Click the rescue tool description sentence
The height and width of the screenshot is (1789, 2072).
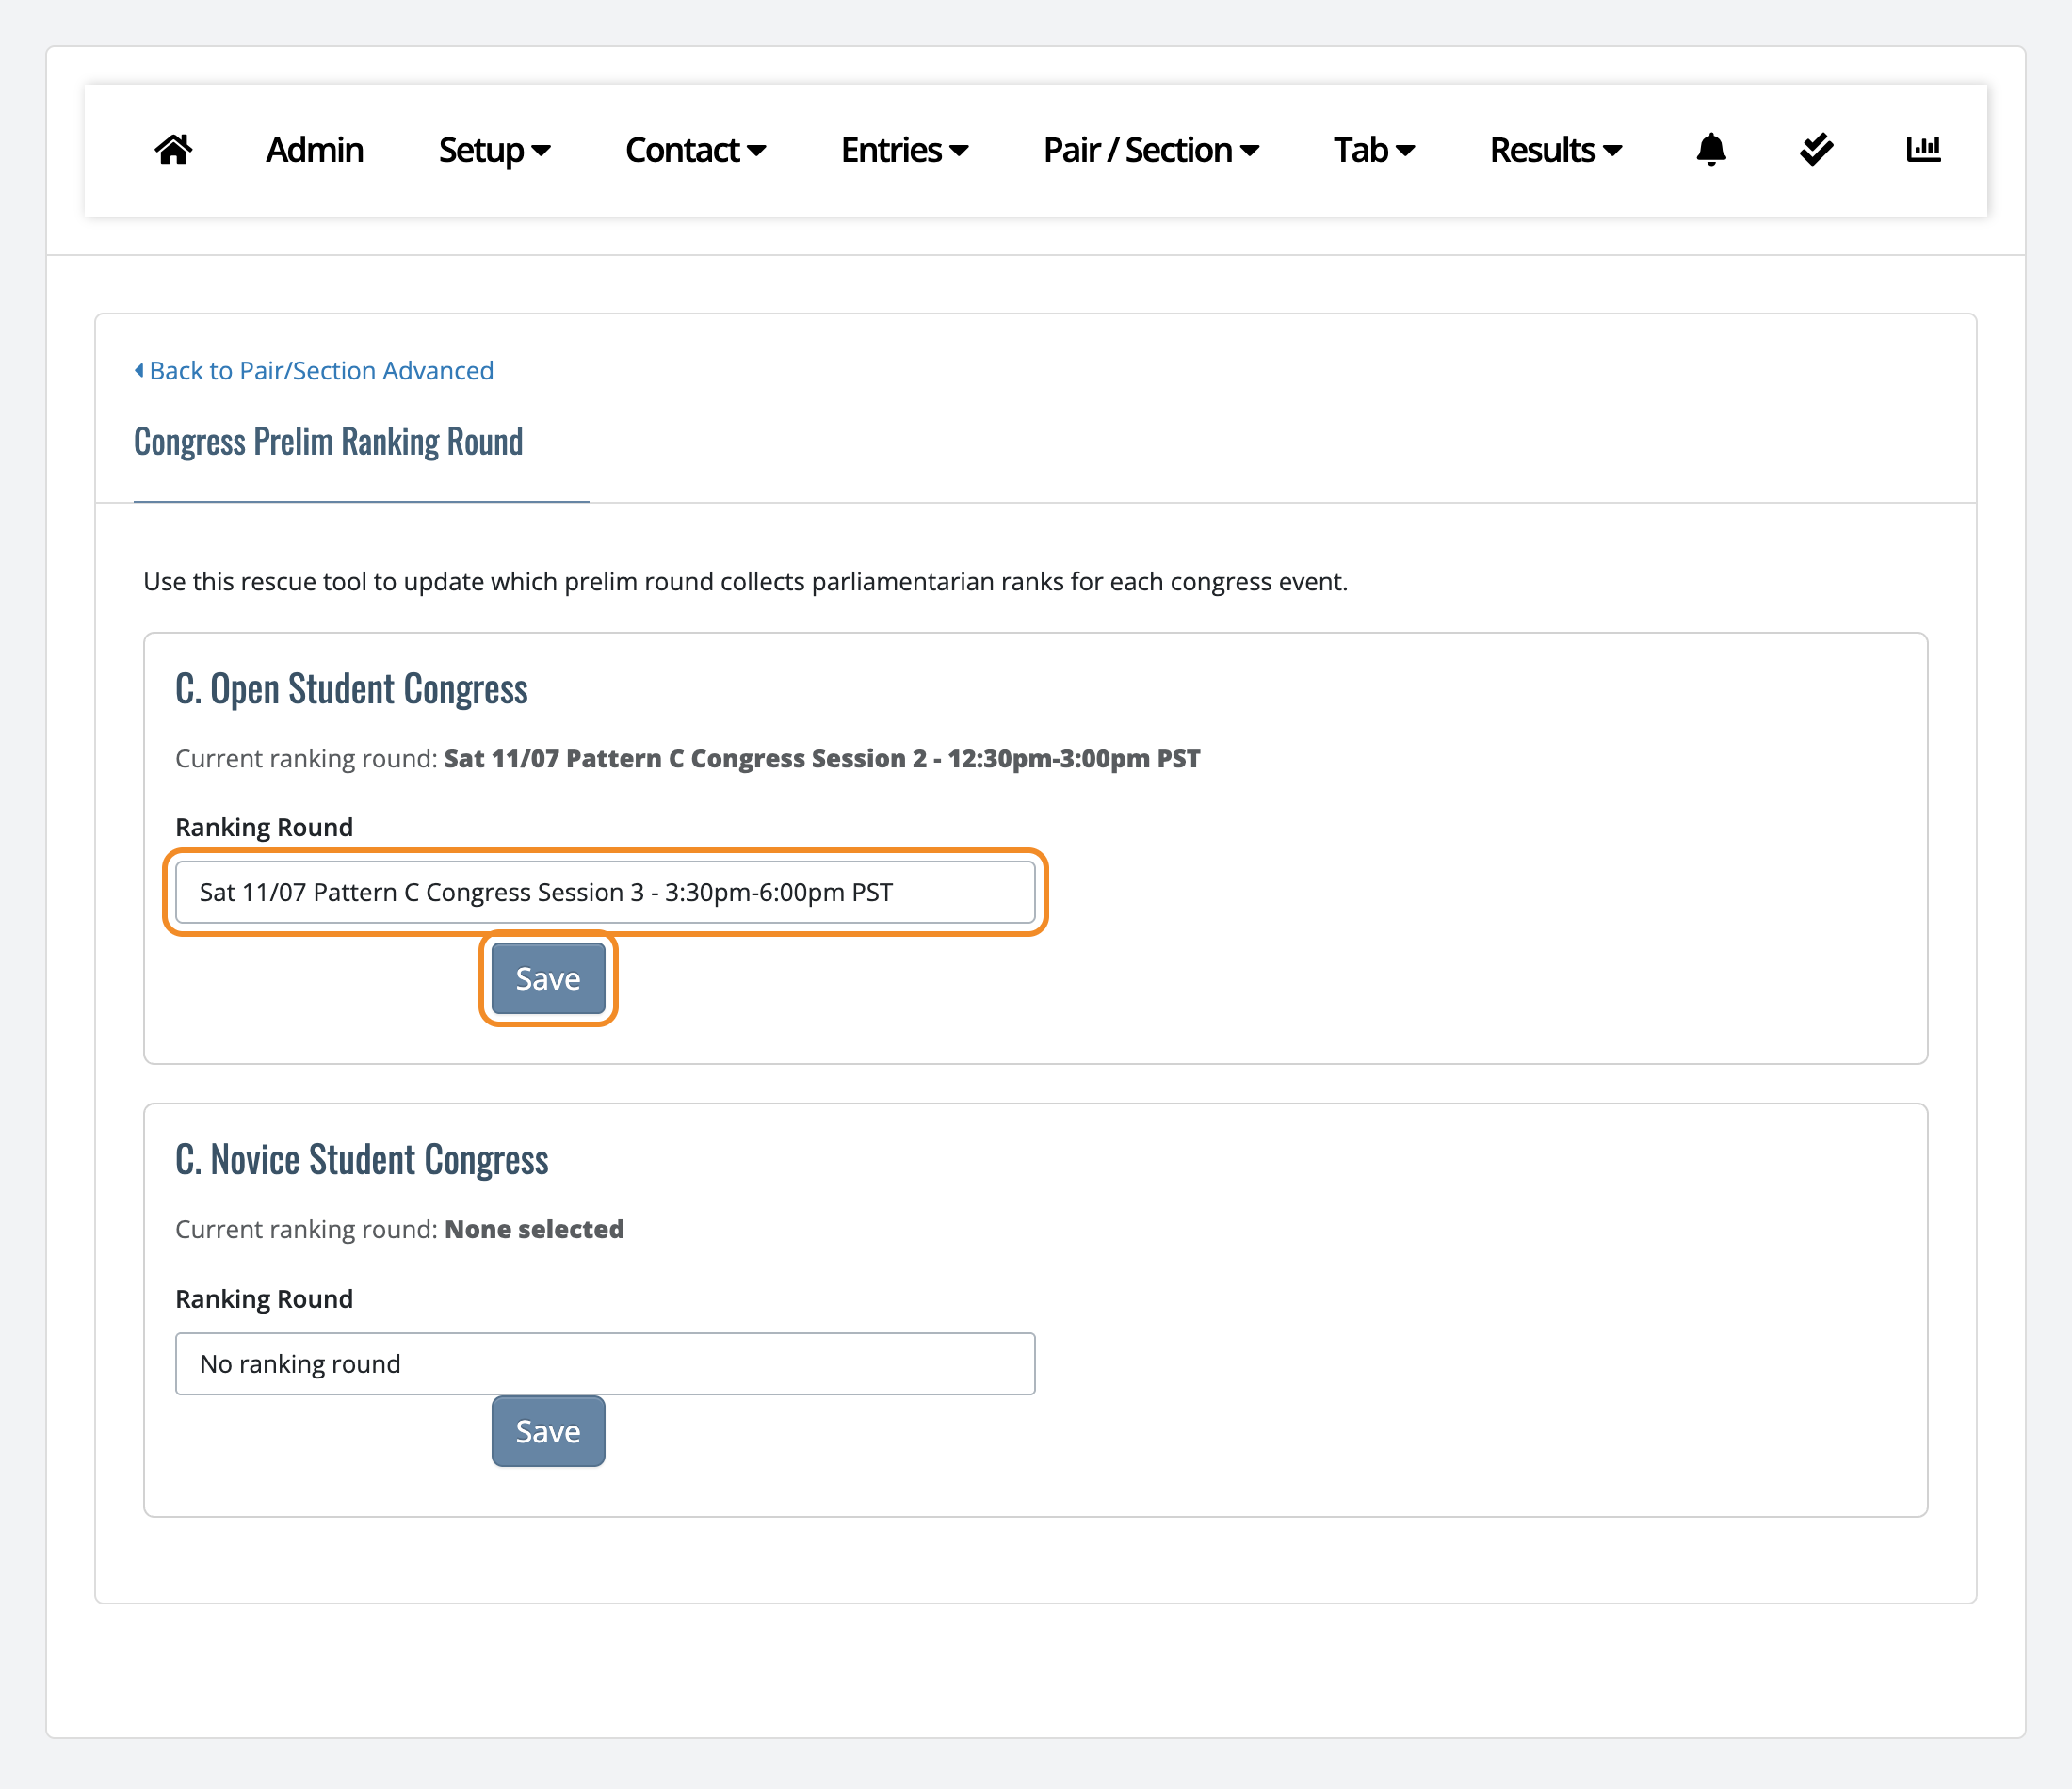[x=745, y=582]
